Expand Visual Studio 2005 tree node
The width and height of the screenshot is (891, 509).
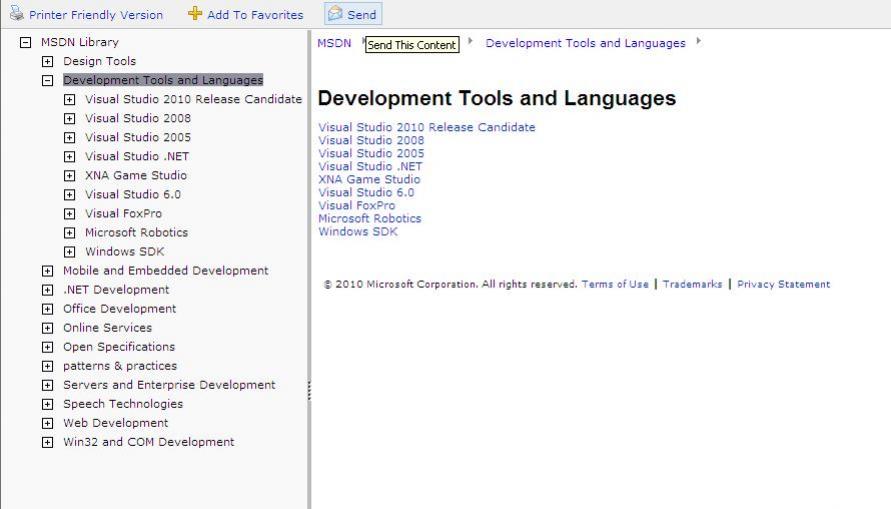69,137
